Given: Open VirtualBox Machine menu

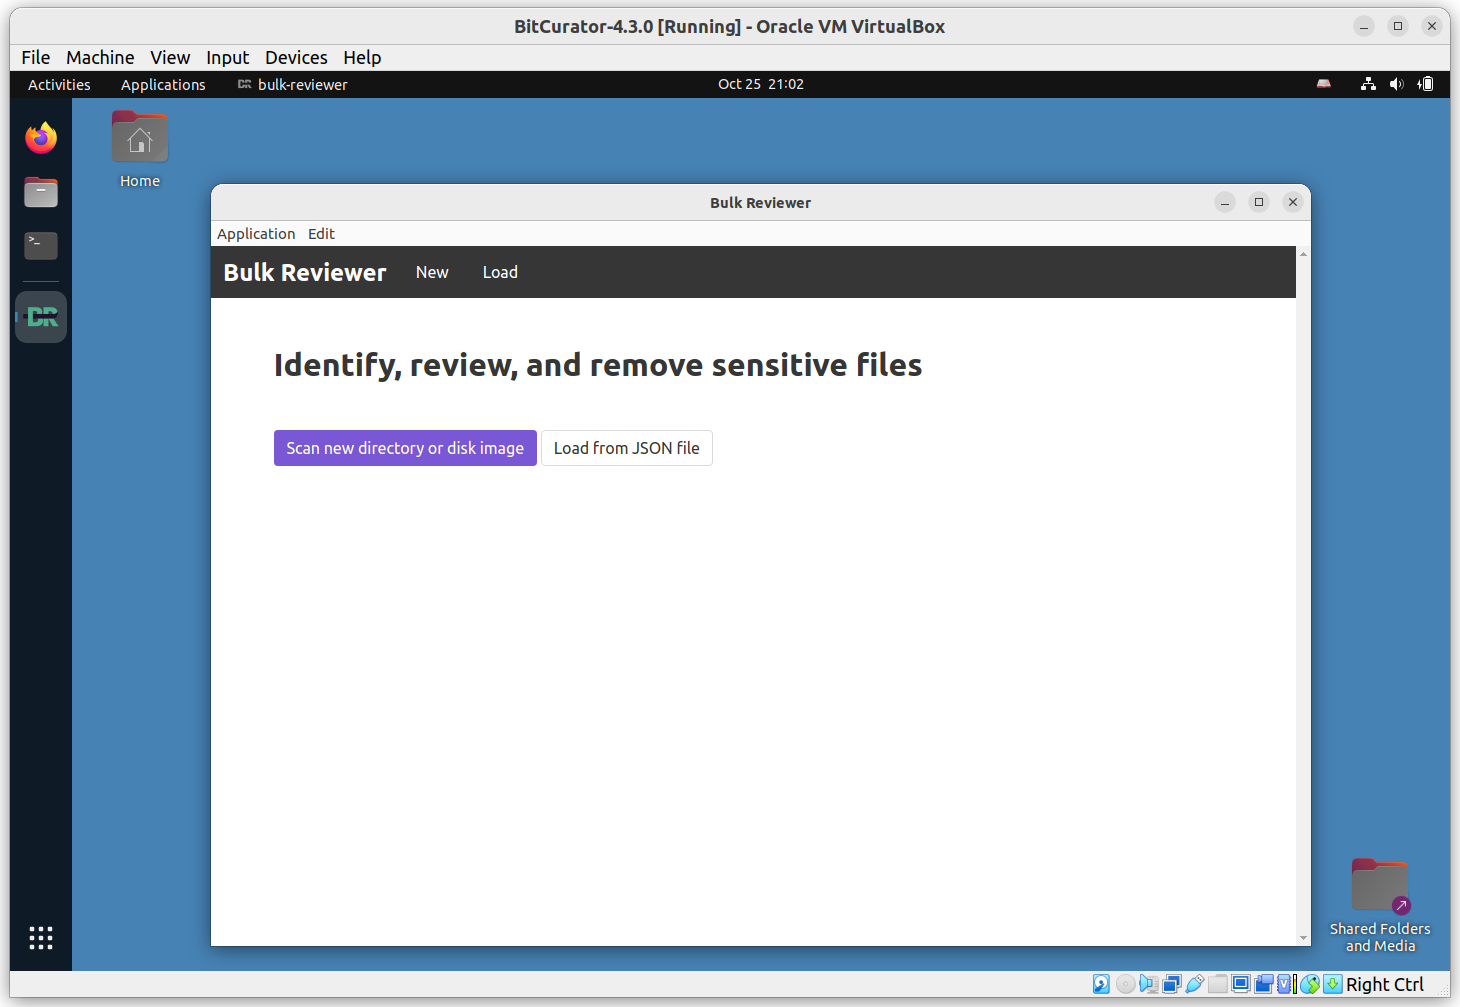Looking at the screenshot, I should pyautogui.click(x=100, y=58).
